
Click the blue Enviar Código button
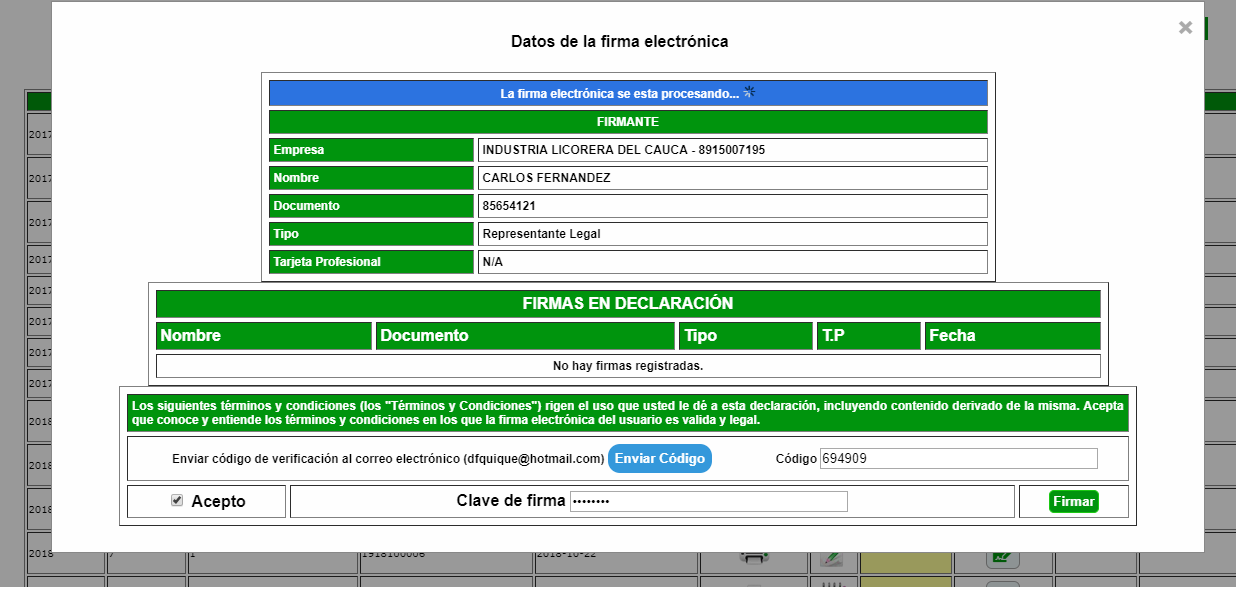coord(659,458)
